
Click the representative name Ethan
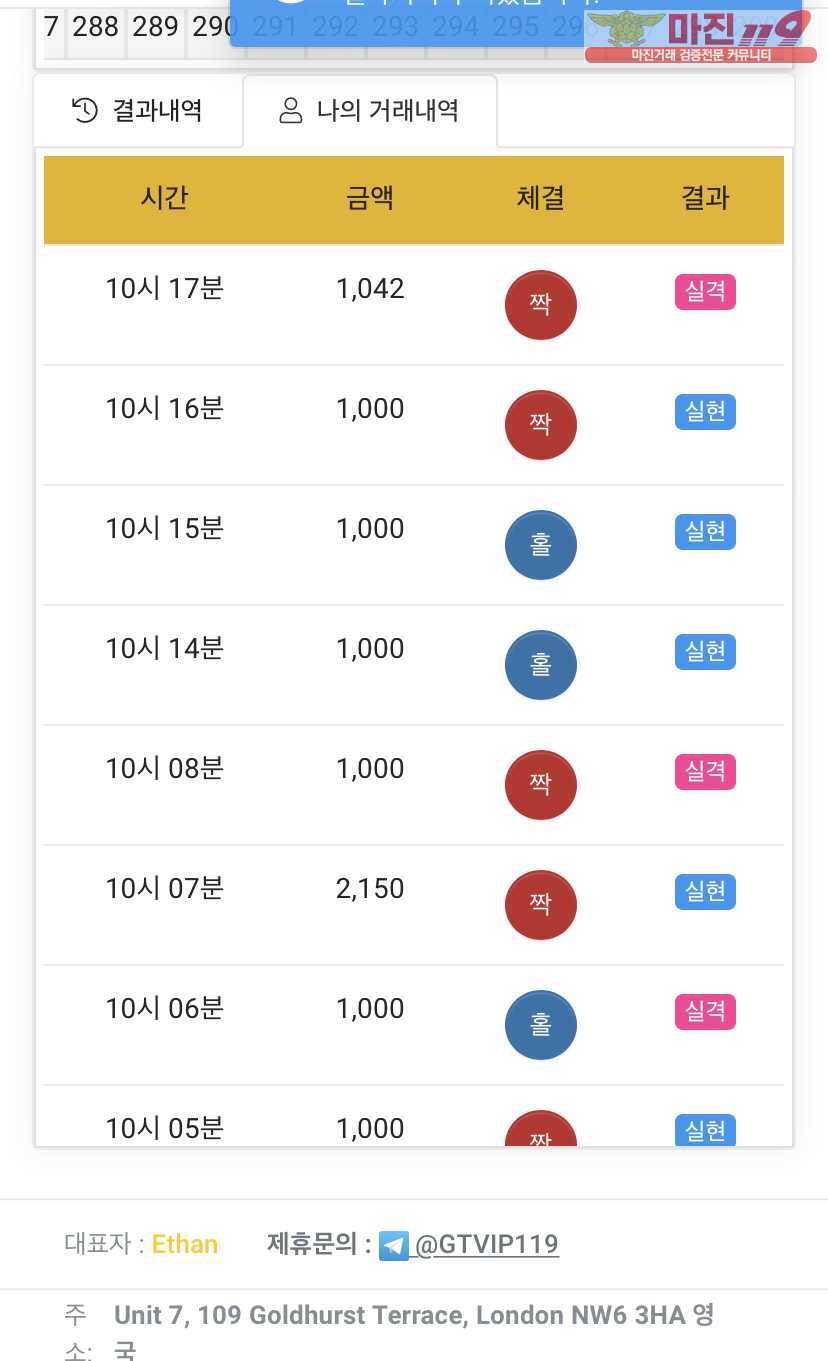click(185, 1245)
